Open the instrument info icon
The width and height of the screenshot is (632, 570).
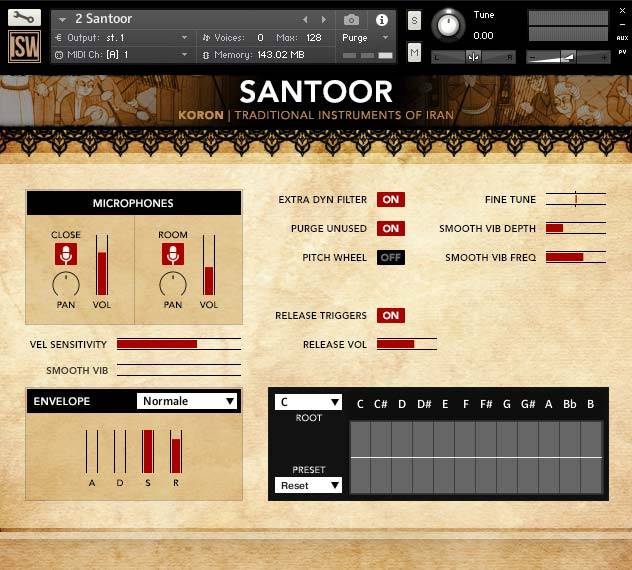click(381, 19)
